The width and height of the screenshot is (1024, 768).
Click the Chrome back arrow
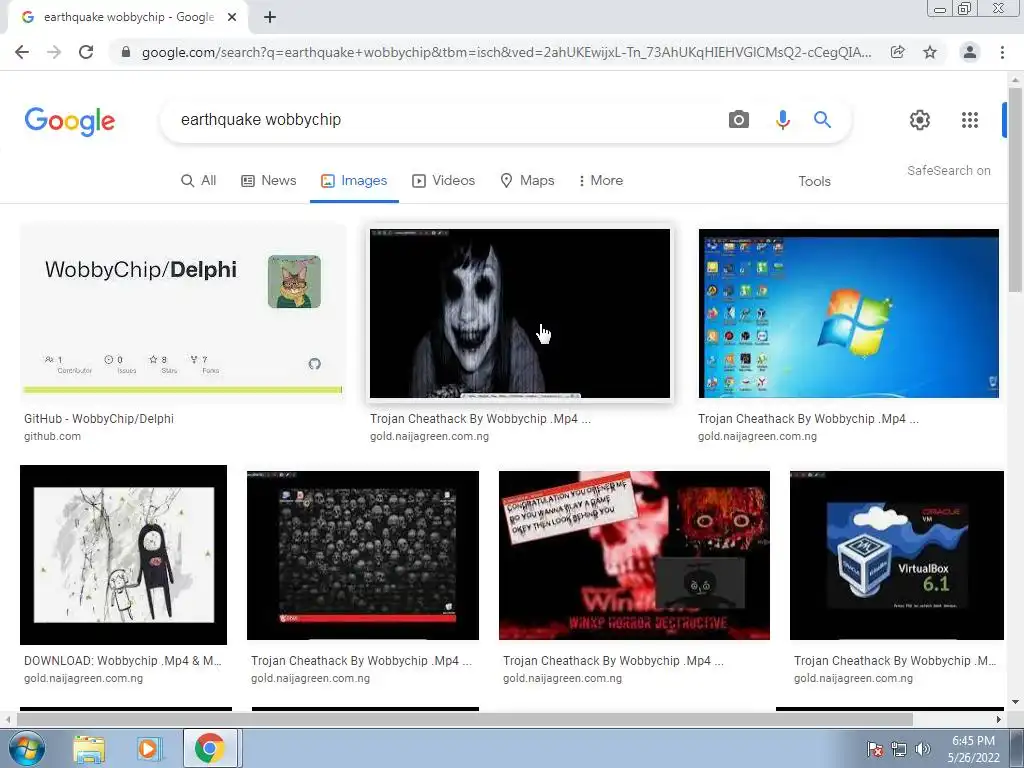click(22, 52)
